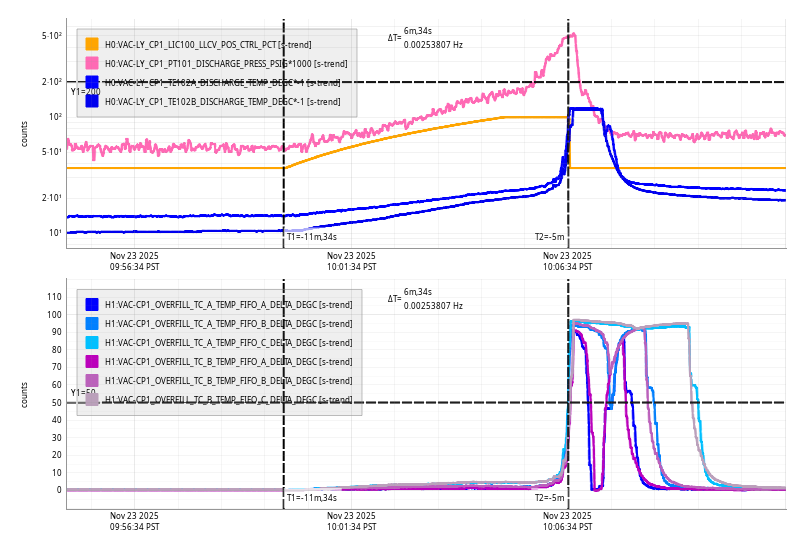The image size is (804, 551).
Task: Select the OVERFILL_TC_B_TEMP_FIFO_C legend entry
Action: coord(228,399)
